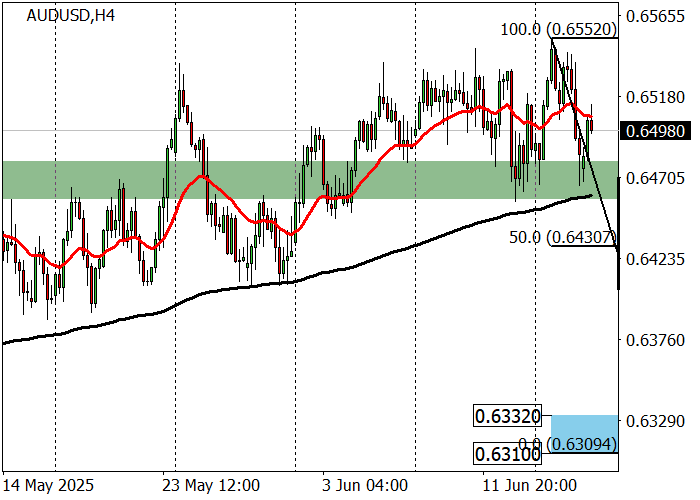Click the current price tag 0.64980

click(x=655, y=131)
